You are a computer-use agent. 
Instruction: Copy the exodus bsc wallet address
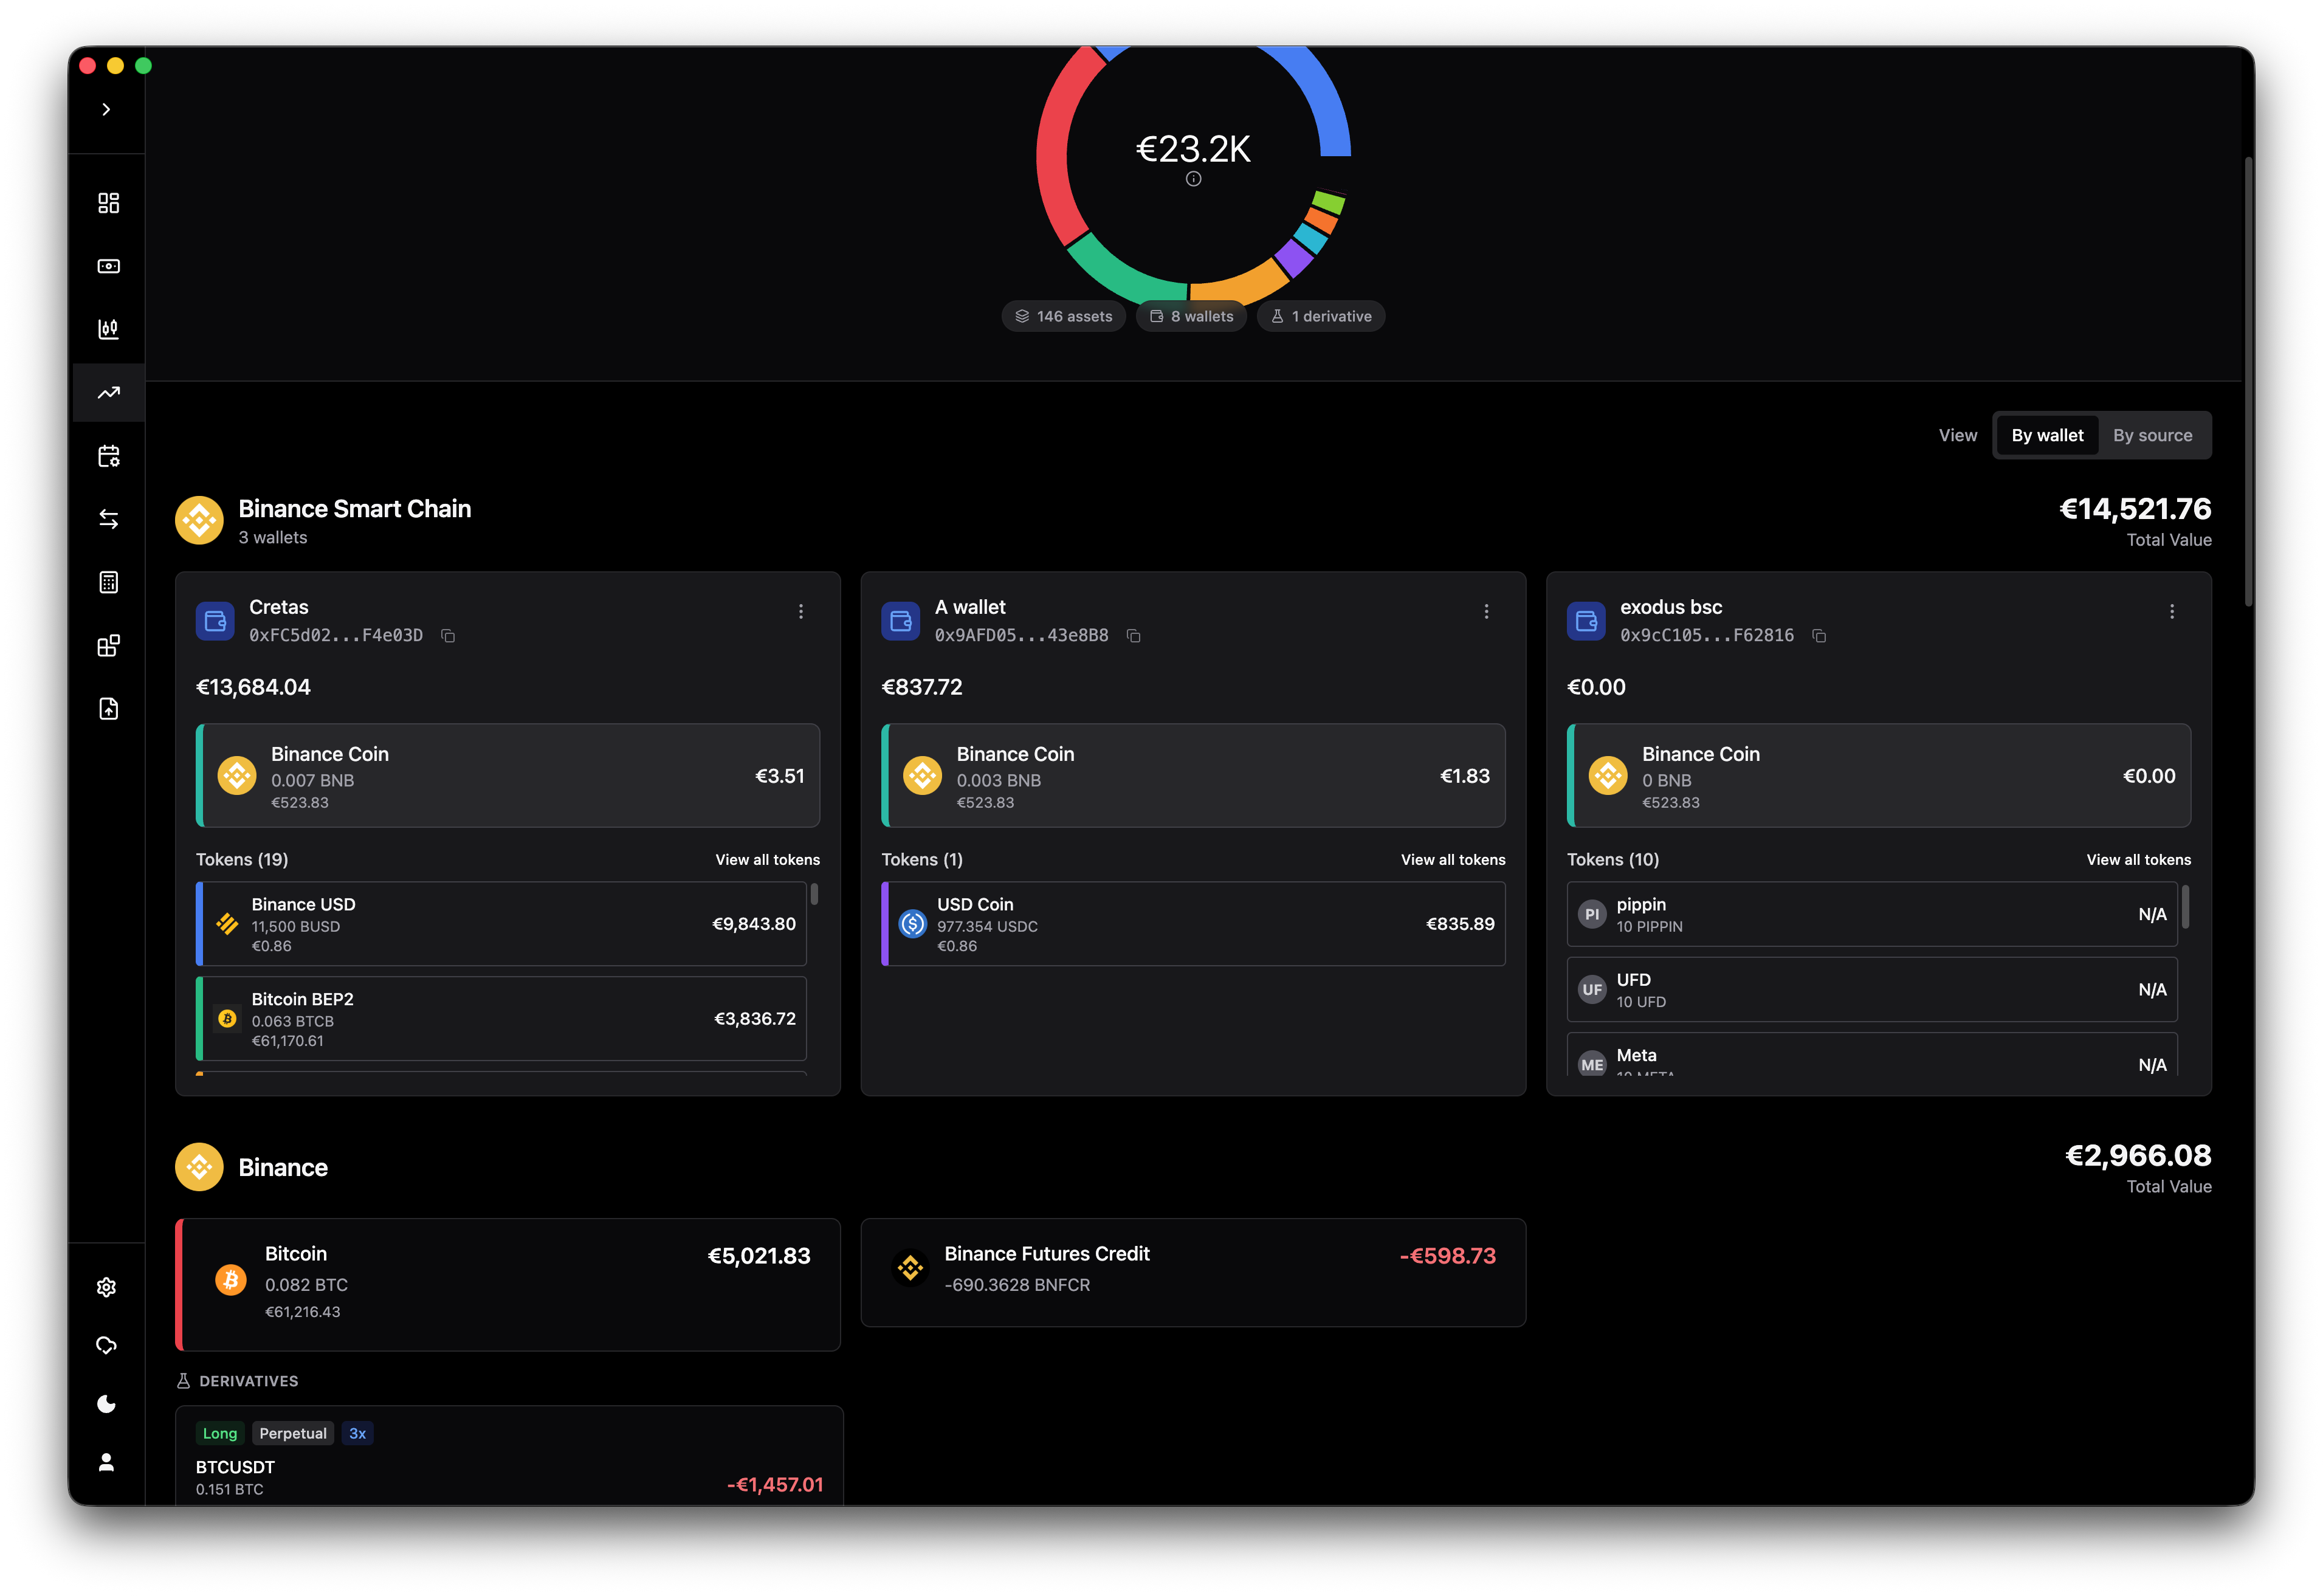1819,636
